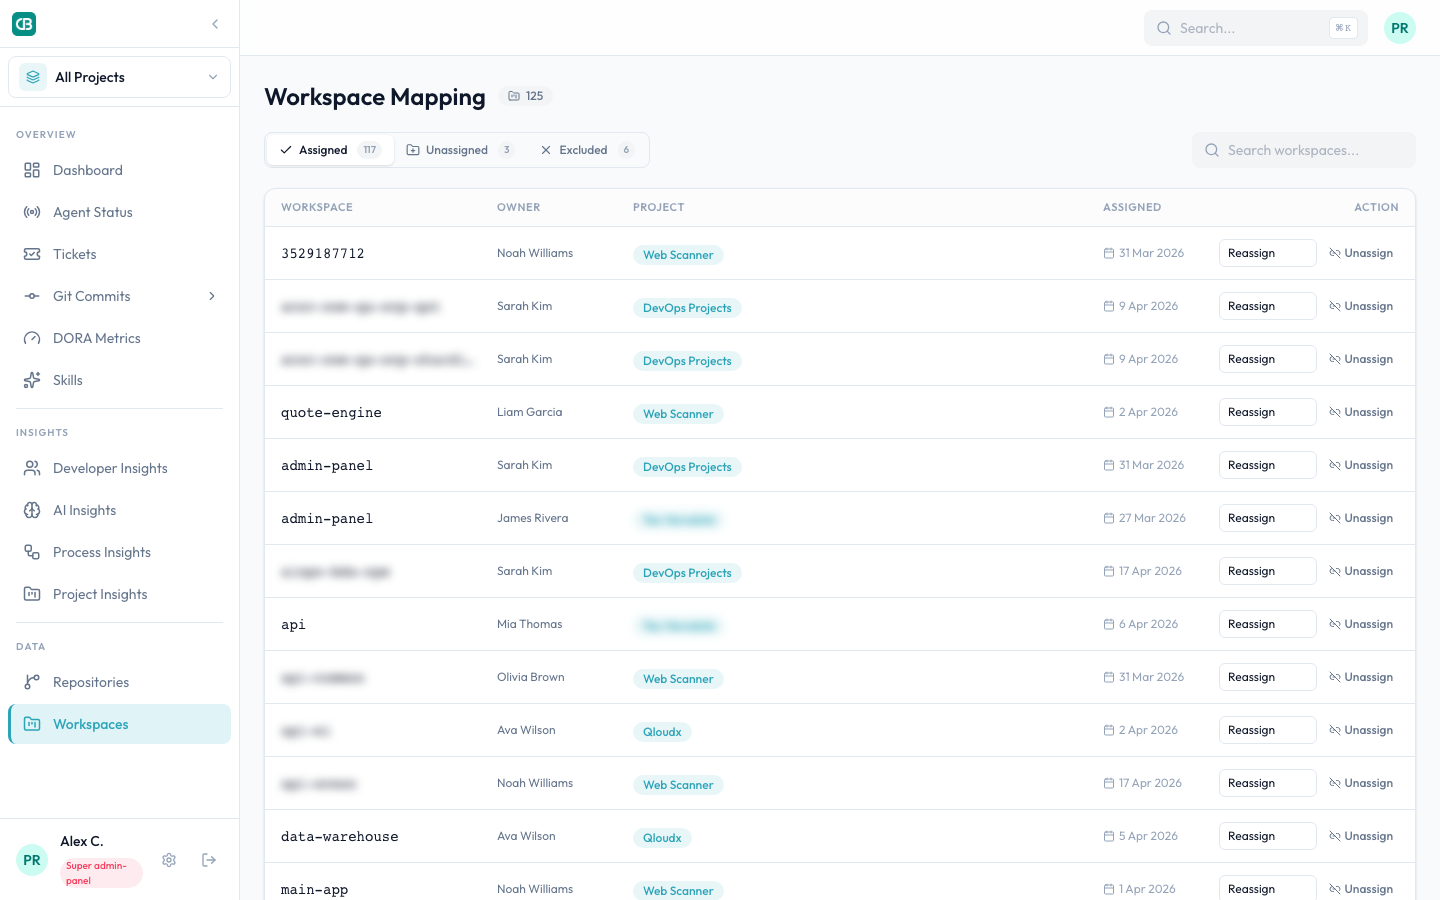Reassign the data-warehouse workspace
The width and height of the screenshot is (1440, 900).
tap(1267, 836)
